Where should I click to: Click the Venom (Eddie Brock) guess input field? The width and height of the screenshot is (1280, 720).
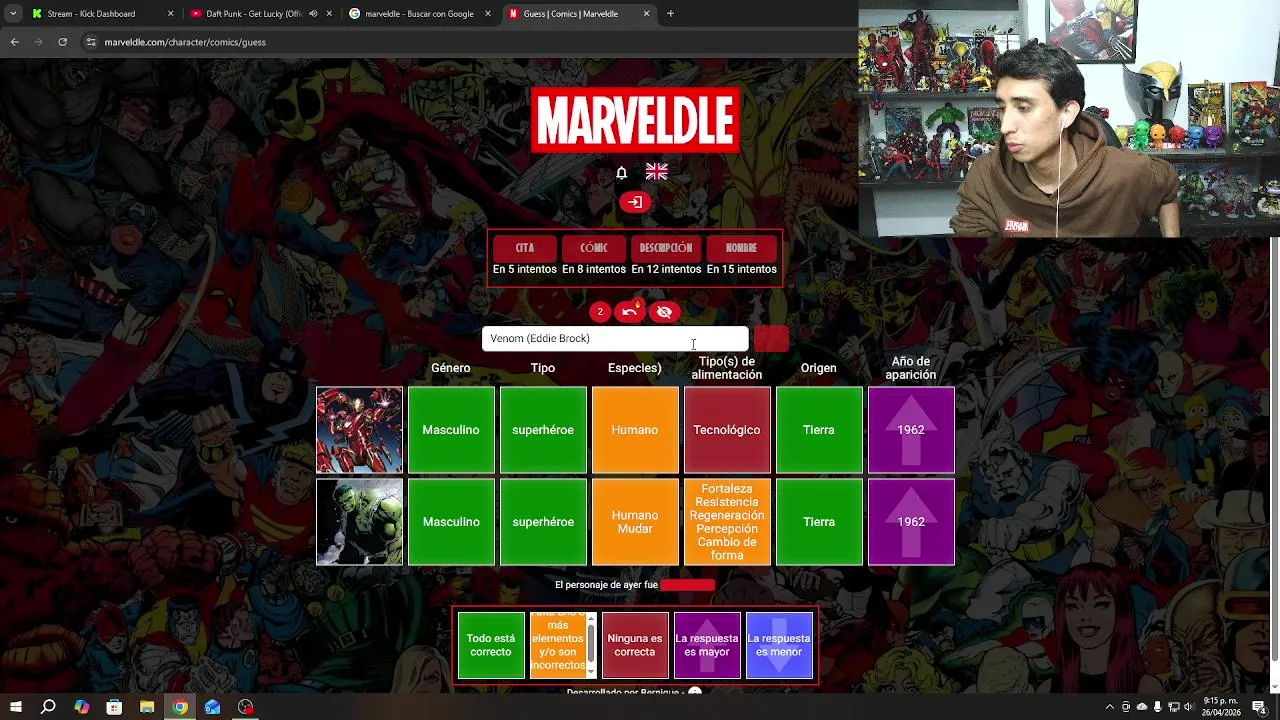[615, 339]
